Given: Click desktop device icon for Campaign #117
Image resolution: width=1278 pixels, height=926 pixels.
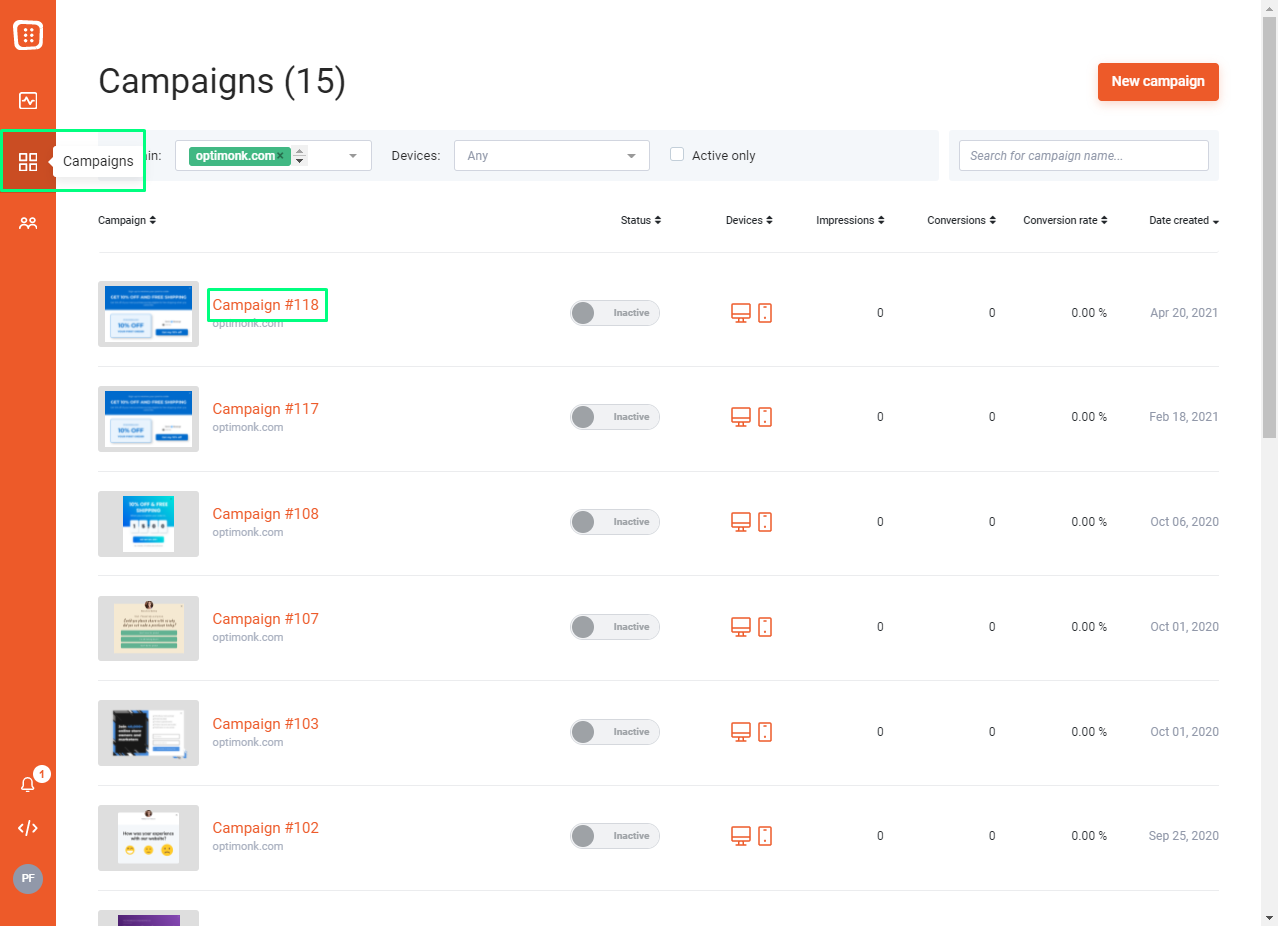Looking at the screenshot, I should 741,417.
